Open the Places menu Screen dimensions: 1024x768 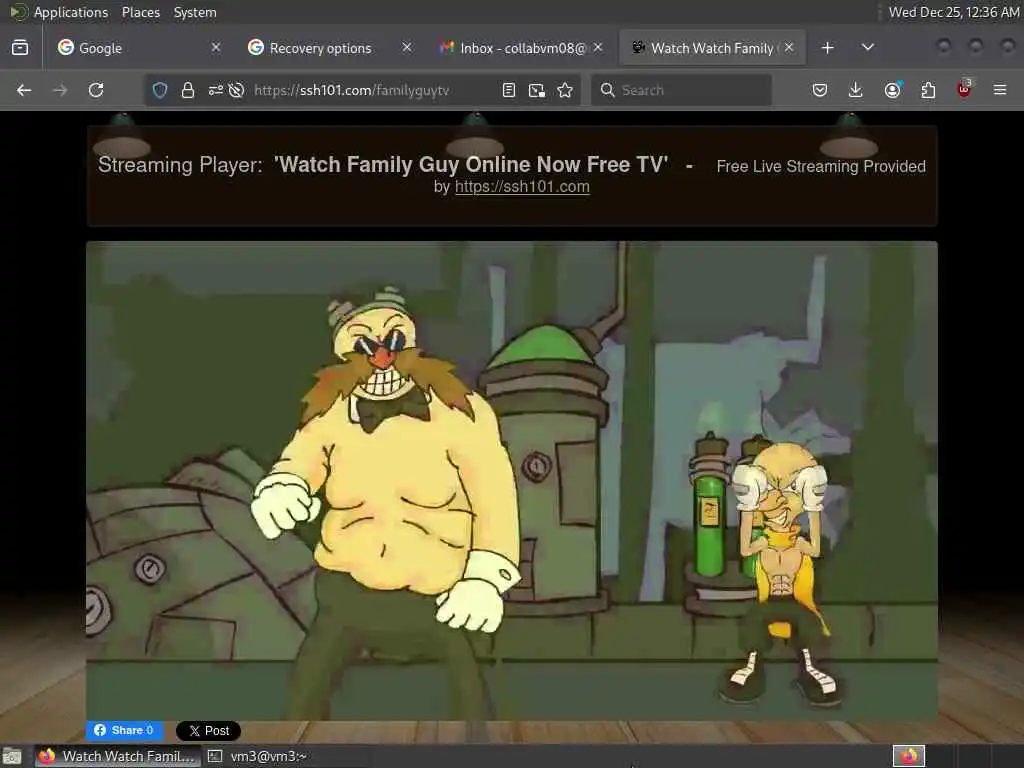(140, 12)
